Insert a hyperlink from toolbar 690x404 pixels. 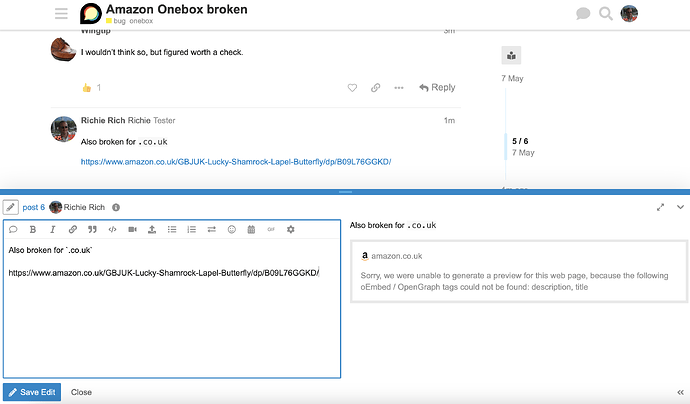click(x=73, y=229)
